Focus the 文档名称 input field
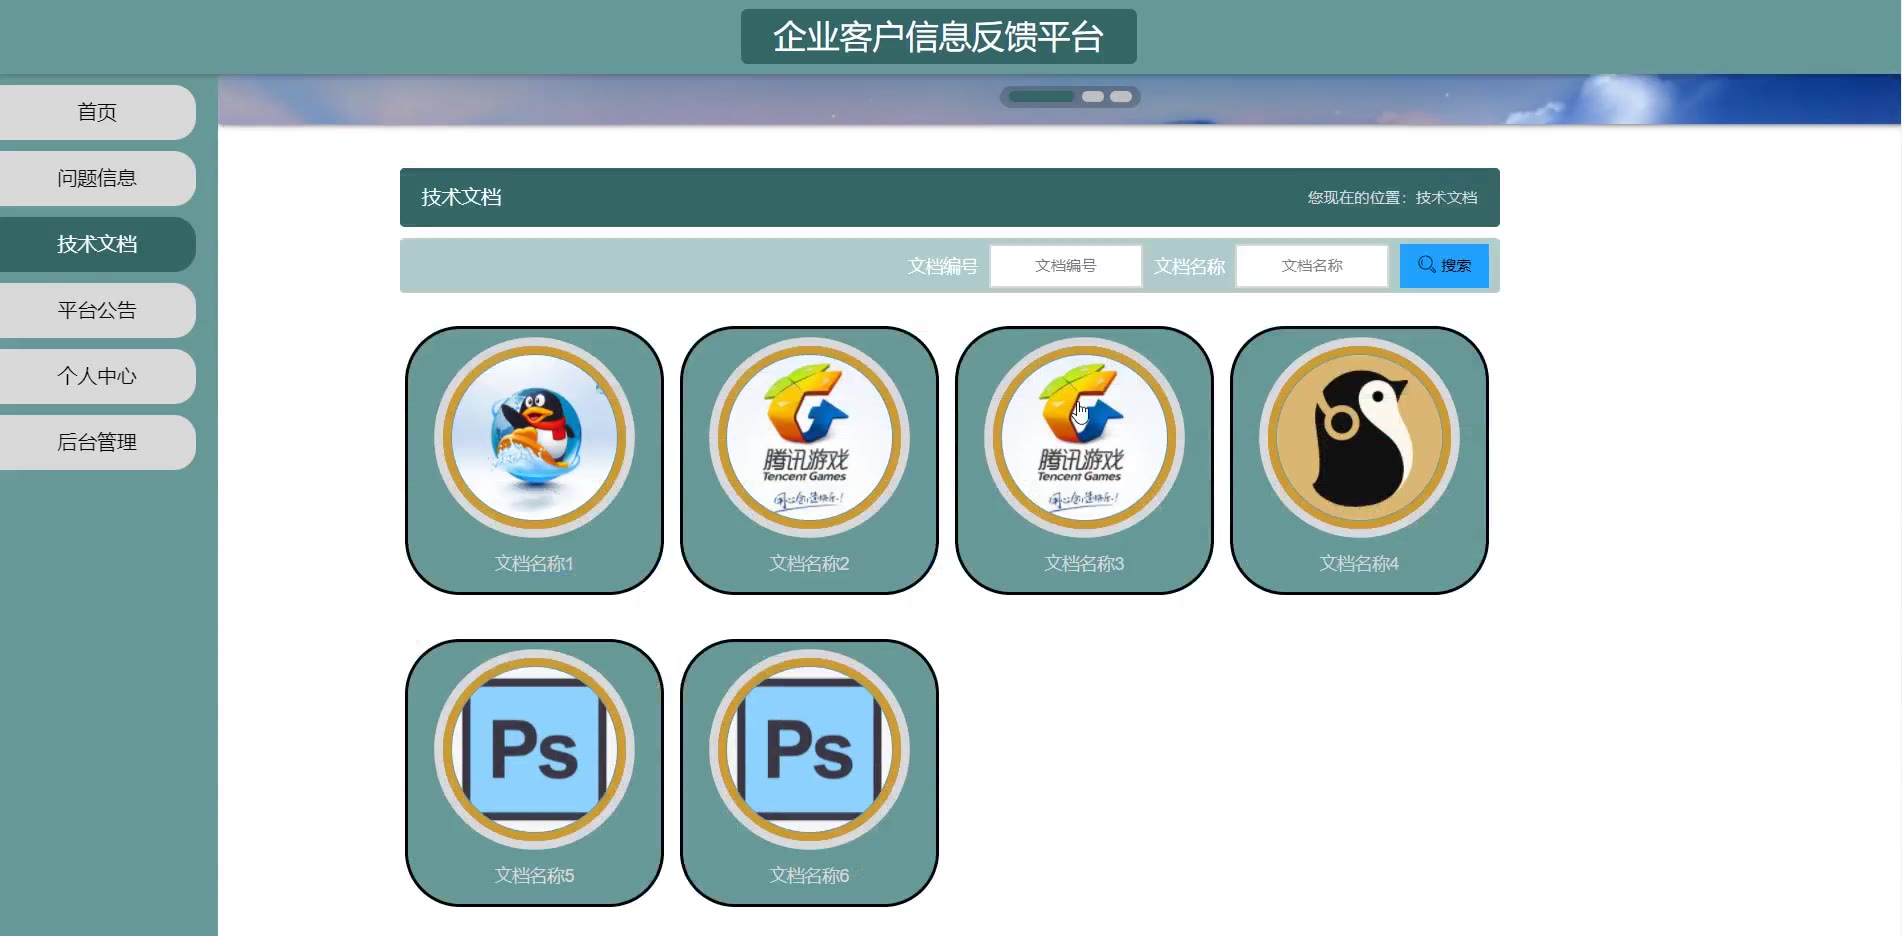 click(x=1312, y=266)
